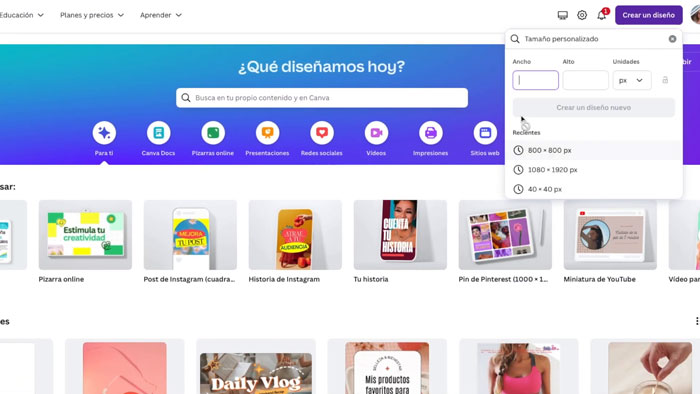Clear the Tamaño personalizado search field

pos(672,39)
